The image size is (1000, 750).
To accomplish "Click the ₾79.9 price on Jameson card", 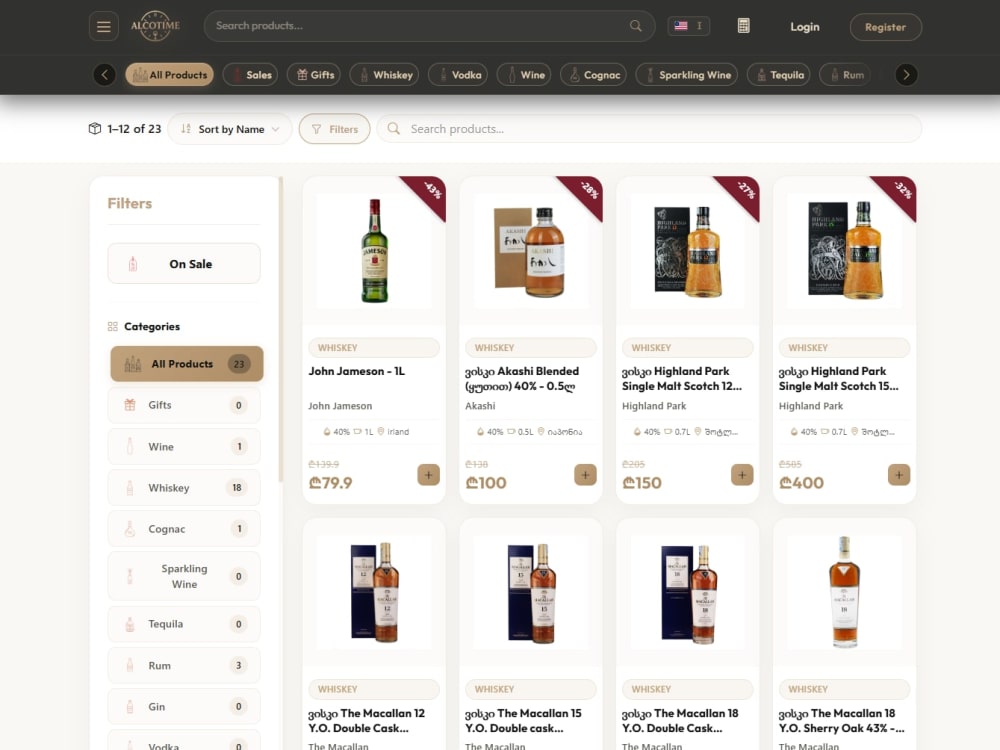I will pos(330,483).
